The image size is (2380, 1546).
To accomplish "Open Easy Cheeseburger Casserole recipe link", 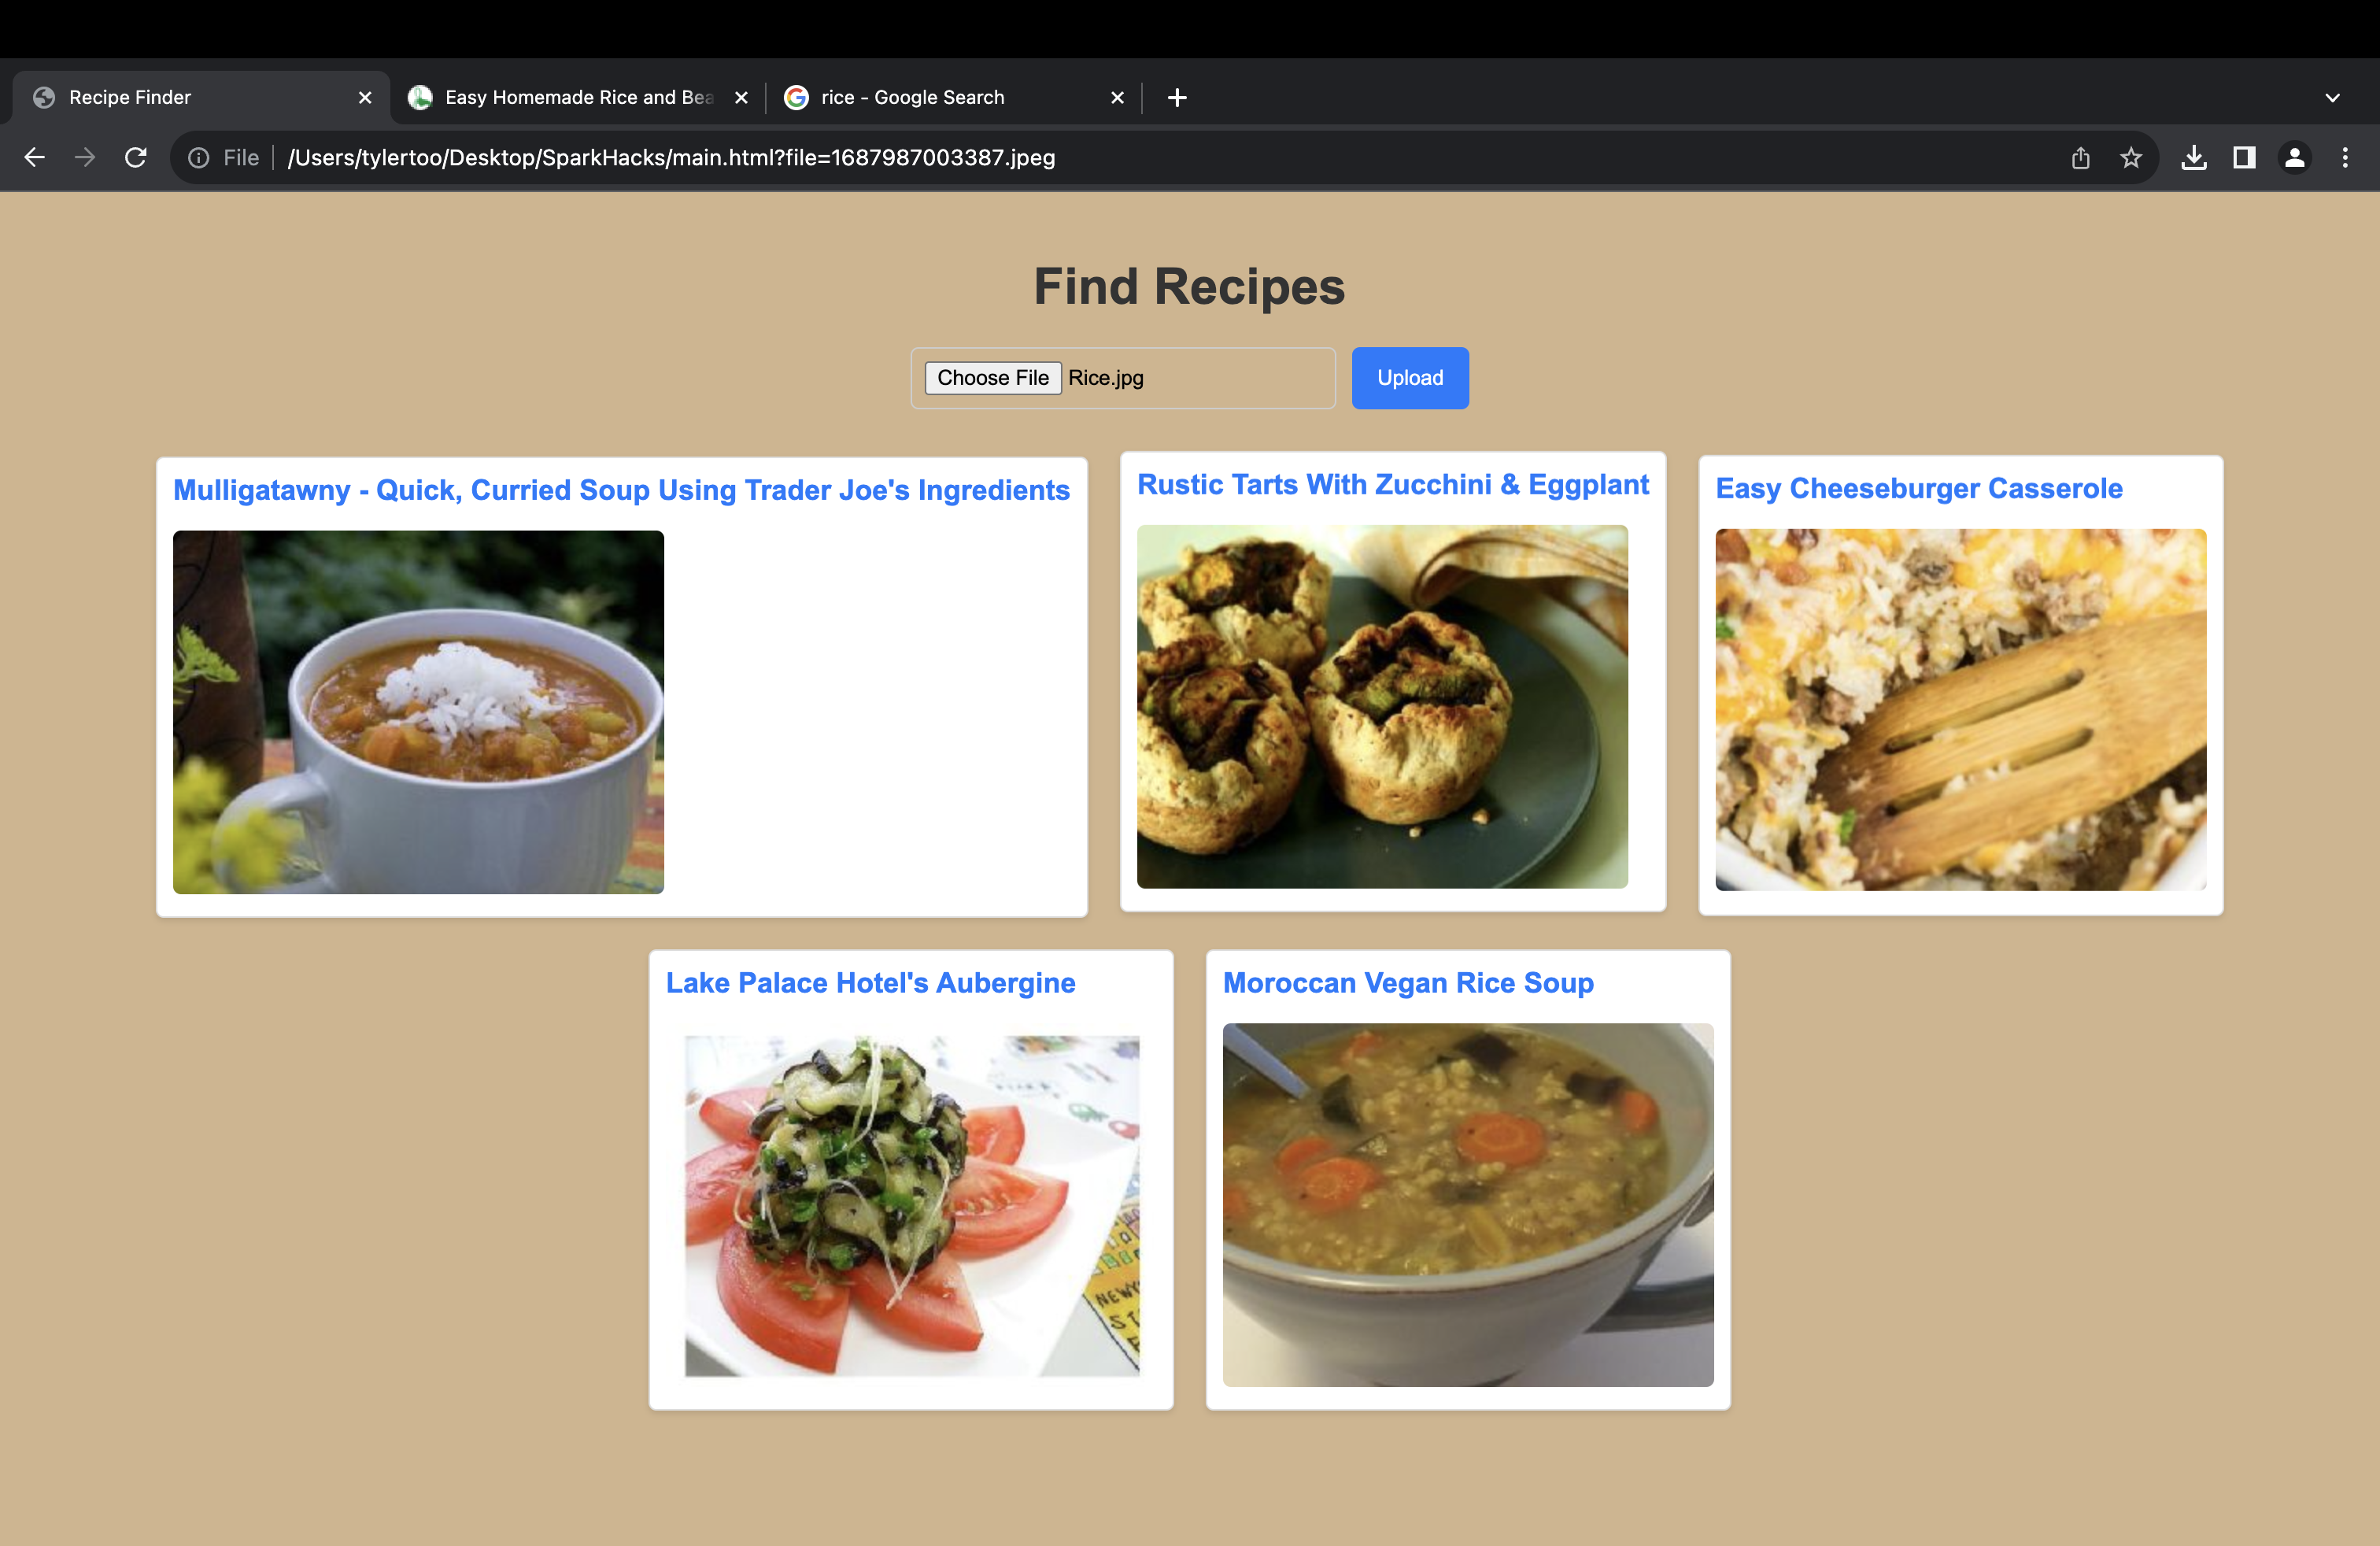I will 1918,488.
